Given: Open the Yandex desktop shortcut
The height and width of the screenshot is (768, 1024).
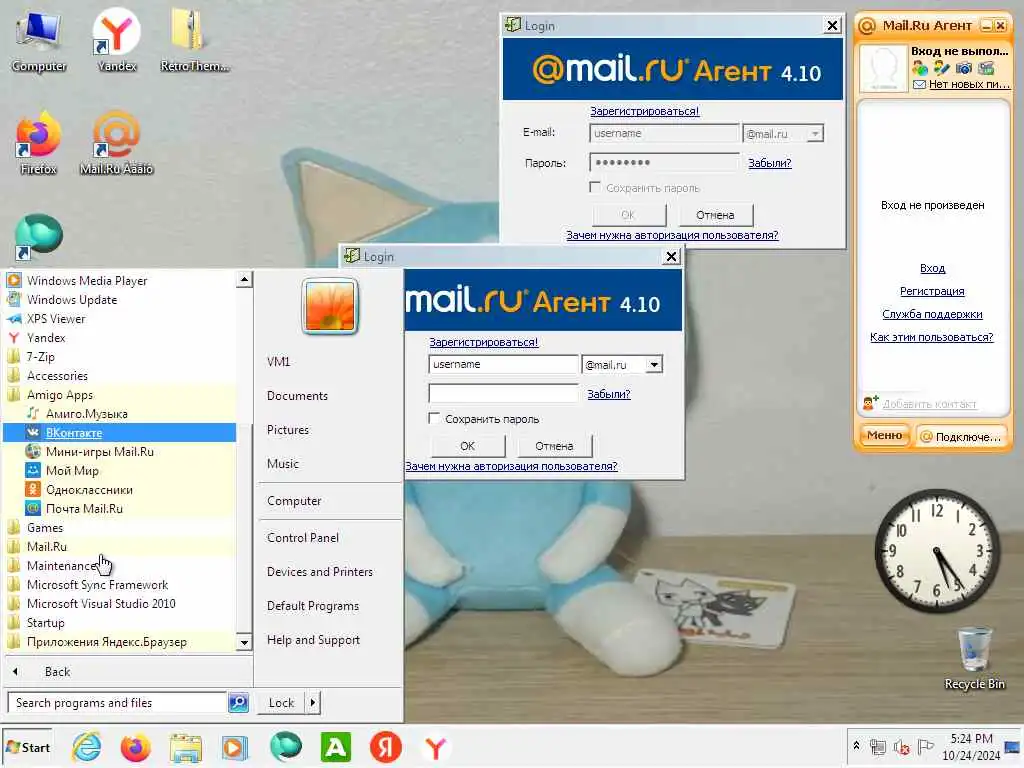Looking at the screenshot, I should pyautogui.click(x=116, y=40).
